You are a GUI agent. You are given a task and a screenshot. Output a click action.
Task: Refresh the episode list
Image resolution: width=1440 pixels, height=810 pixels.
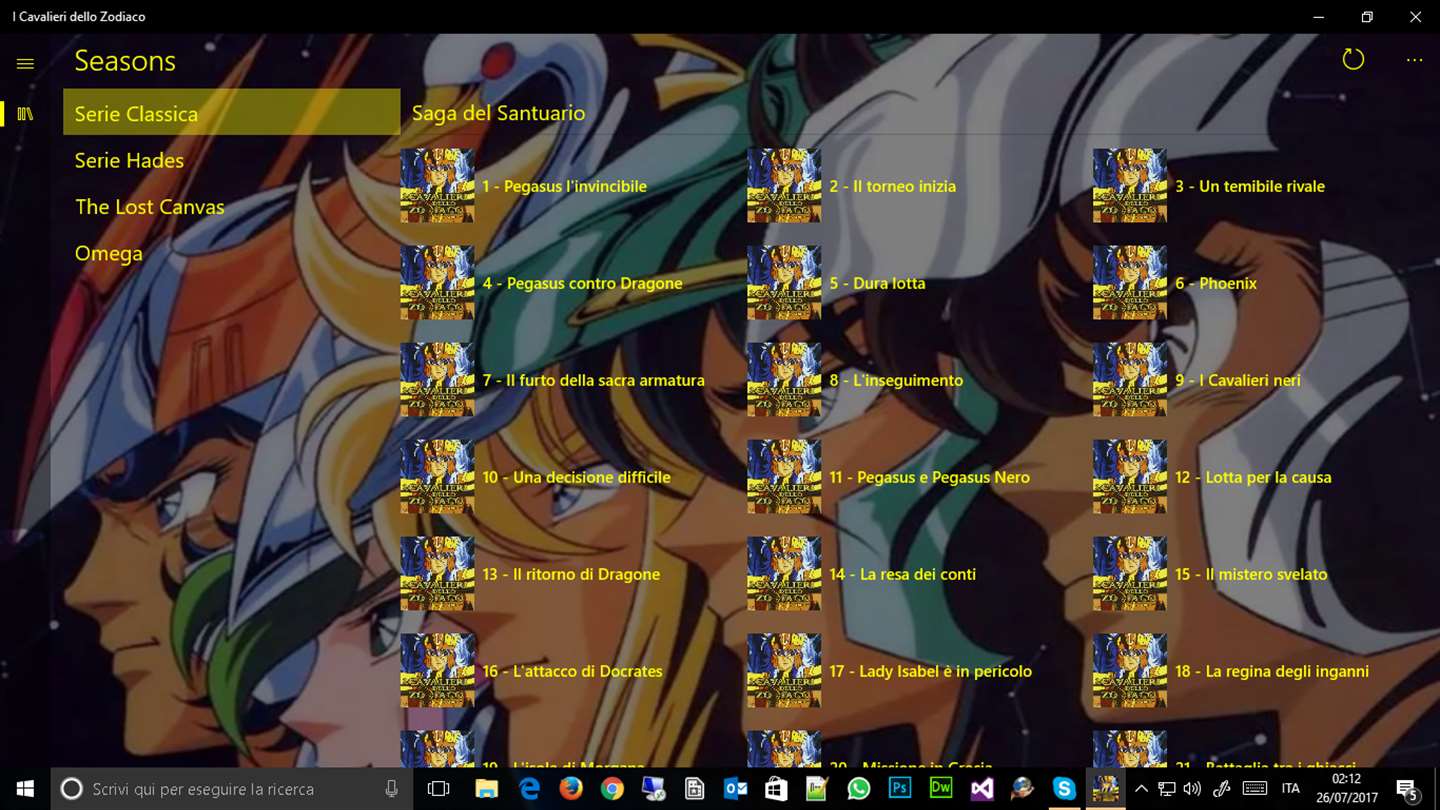1353,60
